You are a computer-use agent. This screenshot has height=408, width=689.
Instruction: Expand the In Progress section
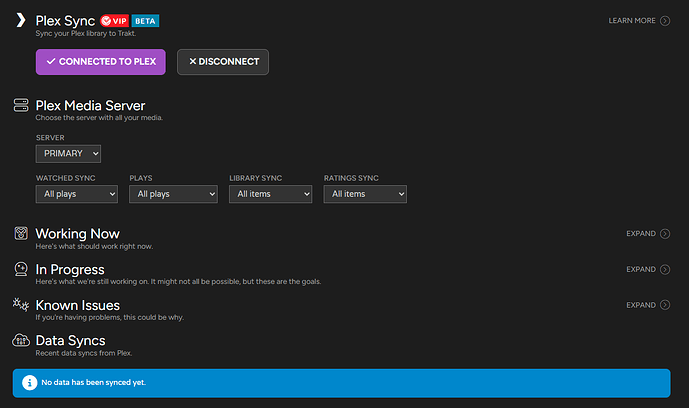tap(648, 269)
